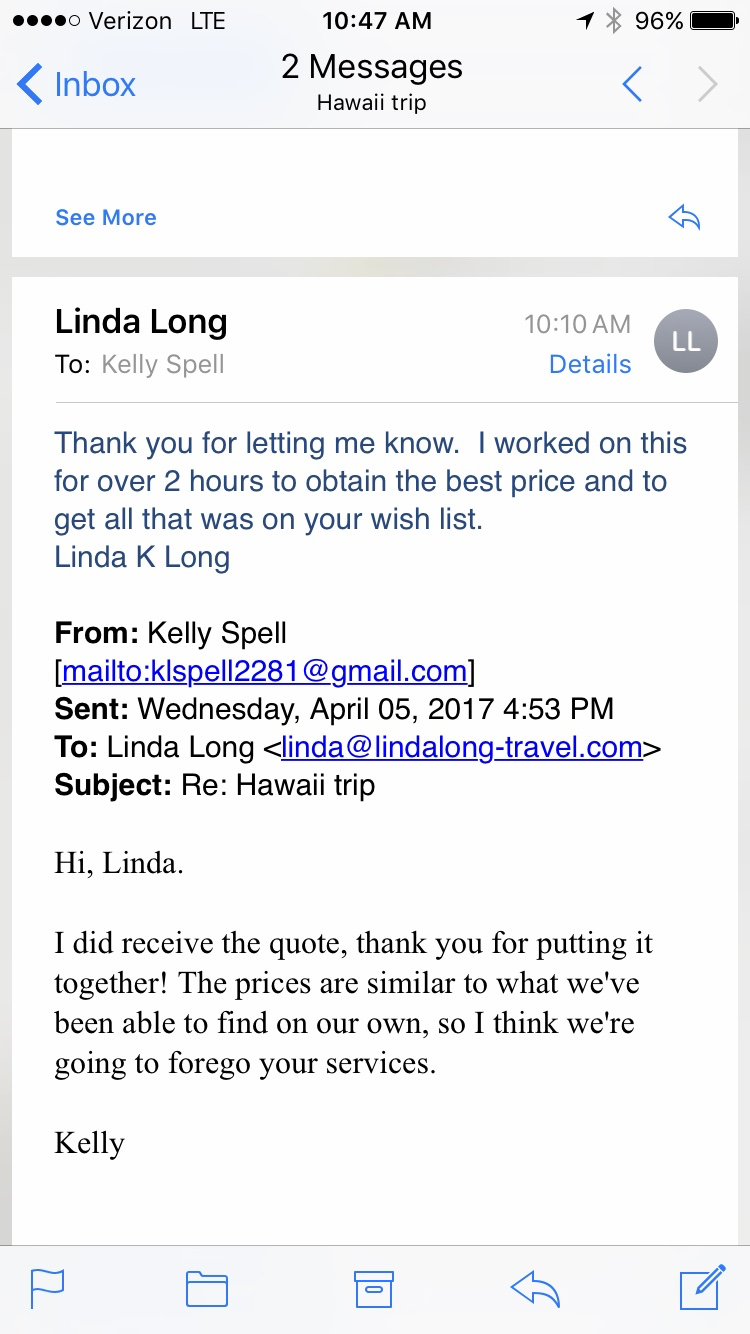The image size is (750, 1334).
Task: Tap sender name Linda Long
Action: pyautogui.click(x=141, y=322)
